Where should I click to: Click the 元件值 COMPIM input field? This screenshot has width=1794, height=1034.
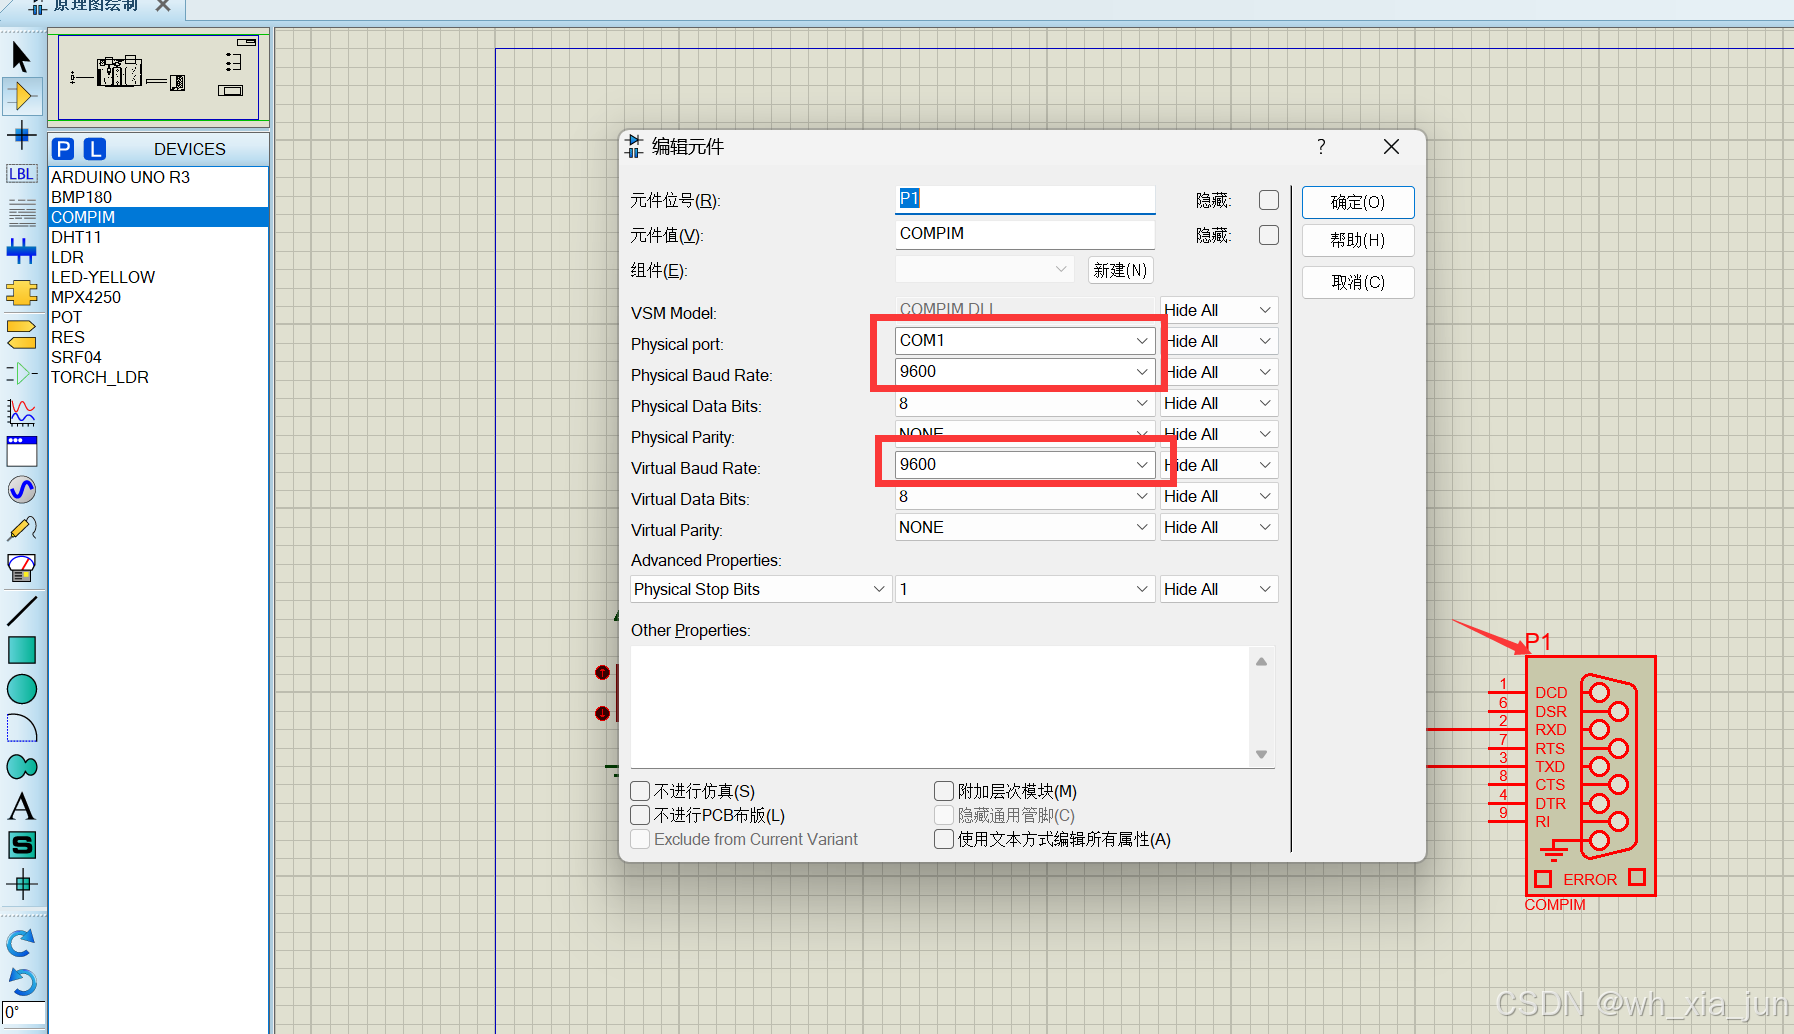(1025, 234)
